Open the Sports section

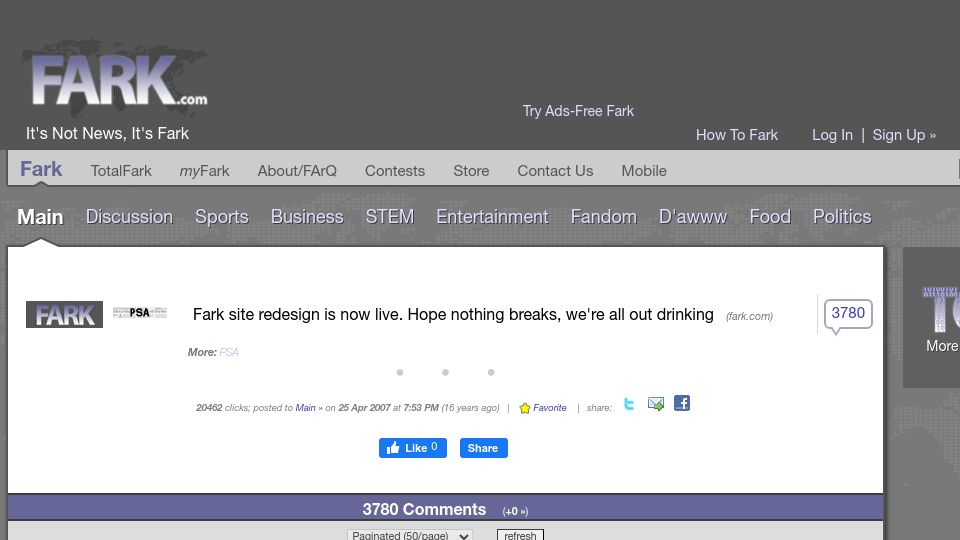(222, 217)
